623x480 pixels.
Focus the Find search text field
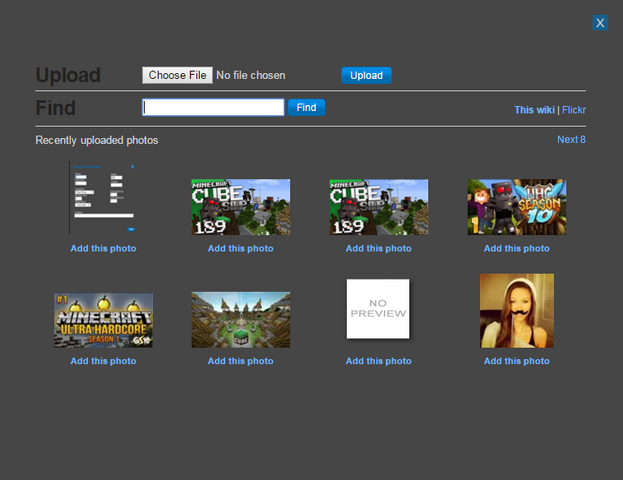point(213,107)
